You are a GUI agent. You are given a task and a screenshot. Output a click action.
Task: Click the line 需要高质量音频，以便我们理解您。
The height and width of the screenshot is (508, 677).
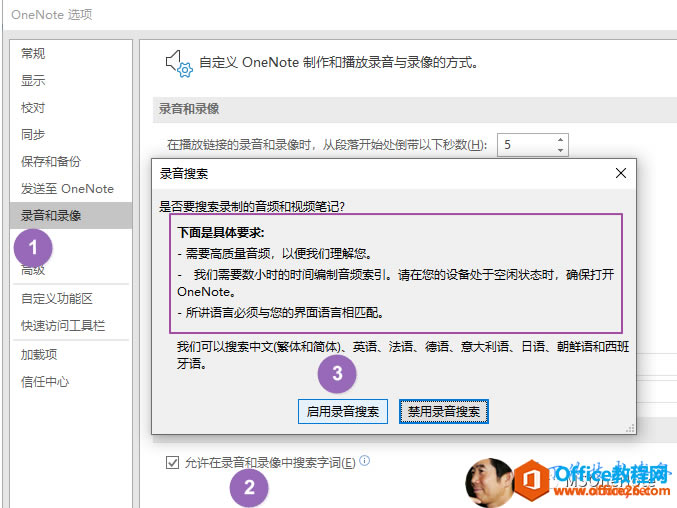(x=275, y=253)
